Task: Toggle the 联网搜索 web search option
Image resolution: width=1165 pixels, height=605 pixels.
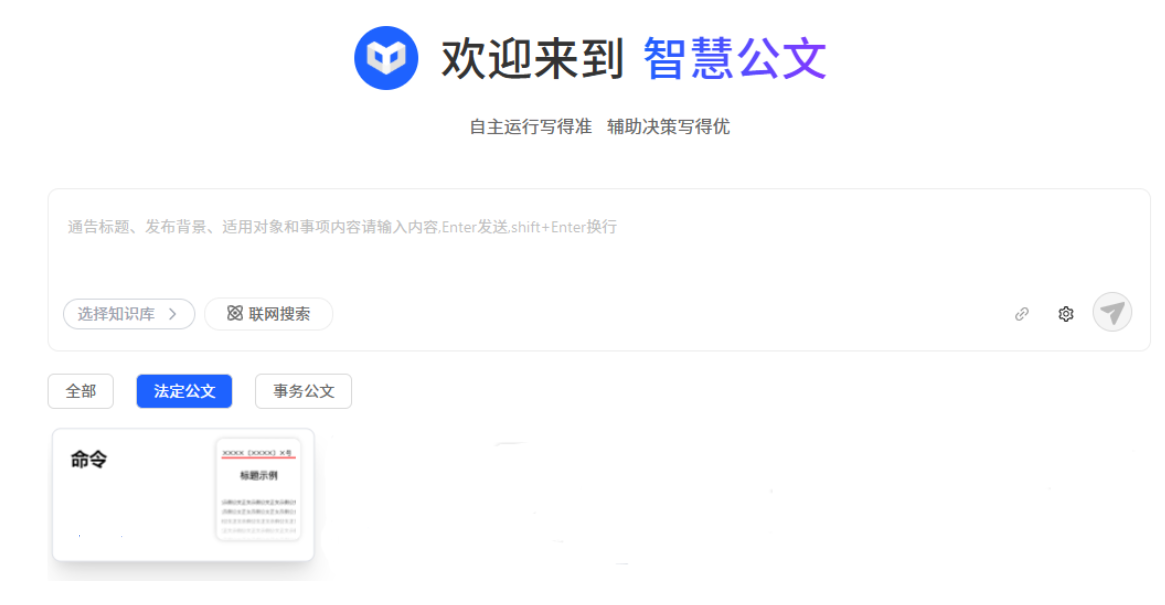Action: 268,314
